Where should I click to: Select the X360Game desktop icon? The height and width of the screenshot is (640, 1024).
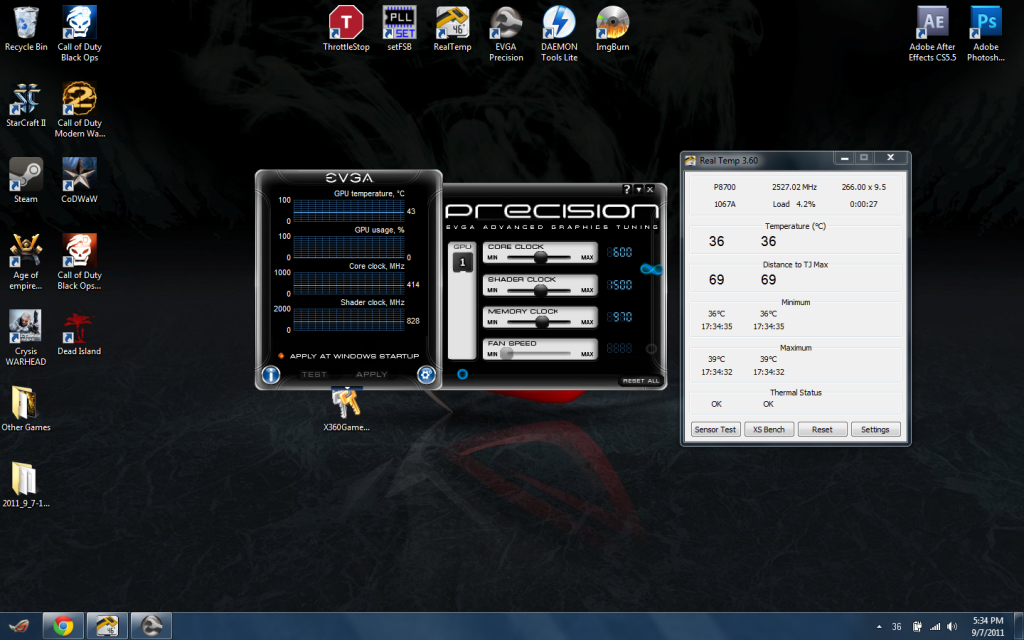point(346,409)
